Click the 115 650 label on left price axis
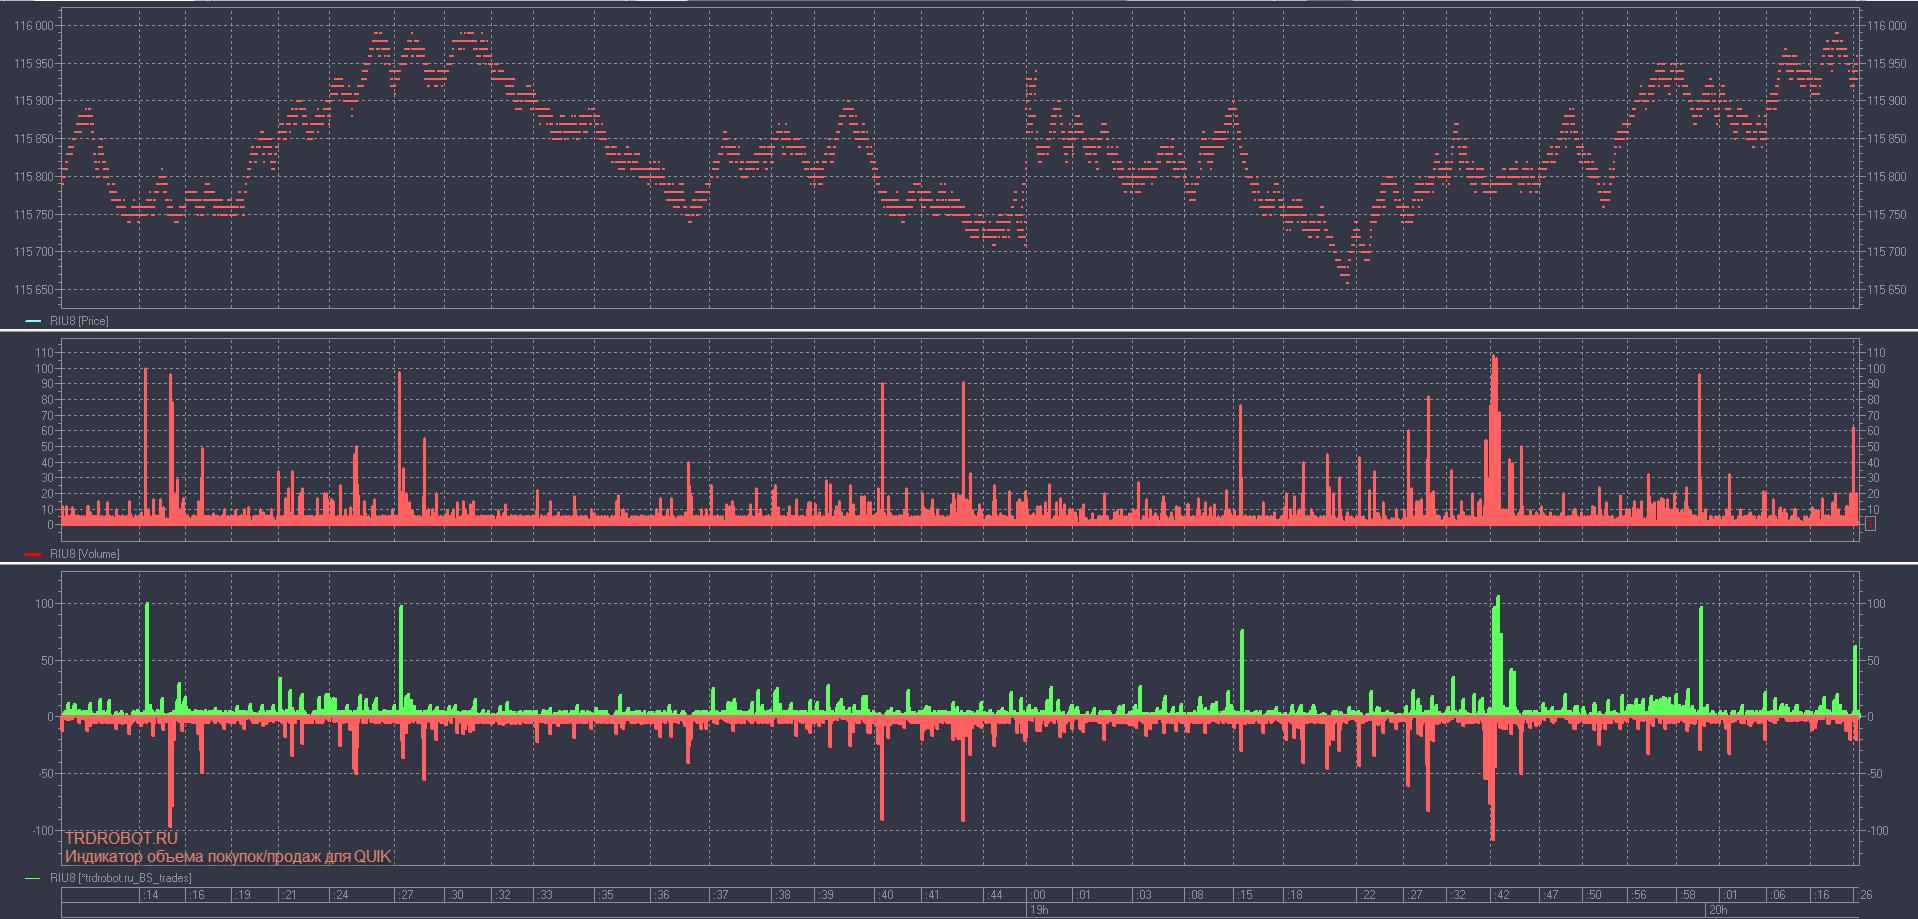1918x919 pixels. click(x=34, y=290)
